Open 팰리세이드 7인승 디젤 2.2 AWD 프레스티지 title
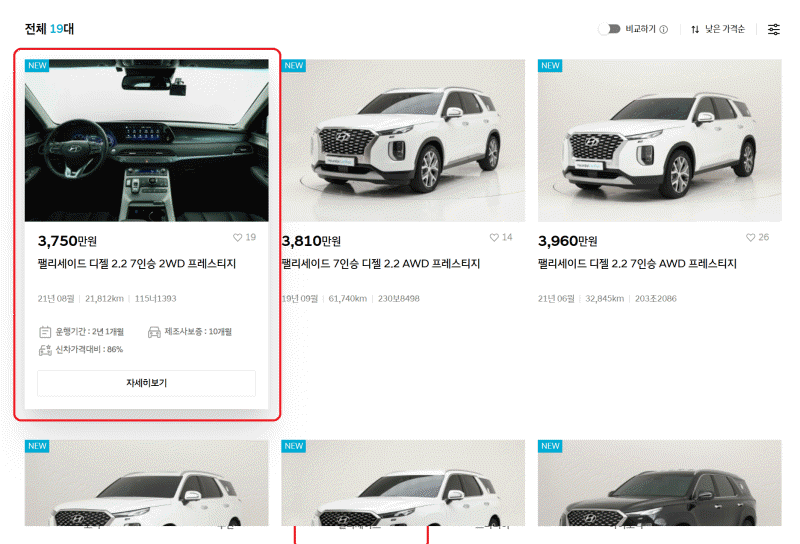800x544 pixels. 381,264
